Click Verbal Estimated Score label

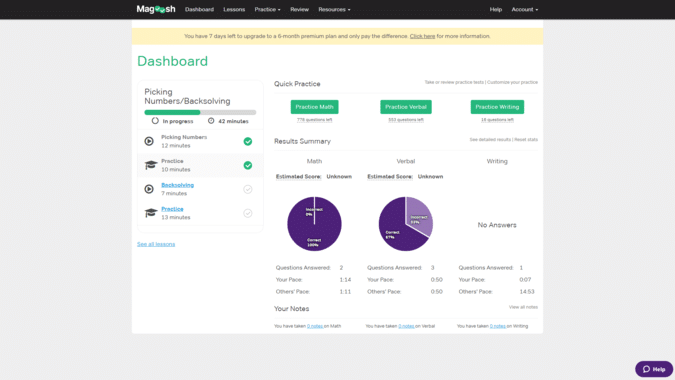[390, 176]
